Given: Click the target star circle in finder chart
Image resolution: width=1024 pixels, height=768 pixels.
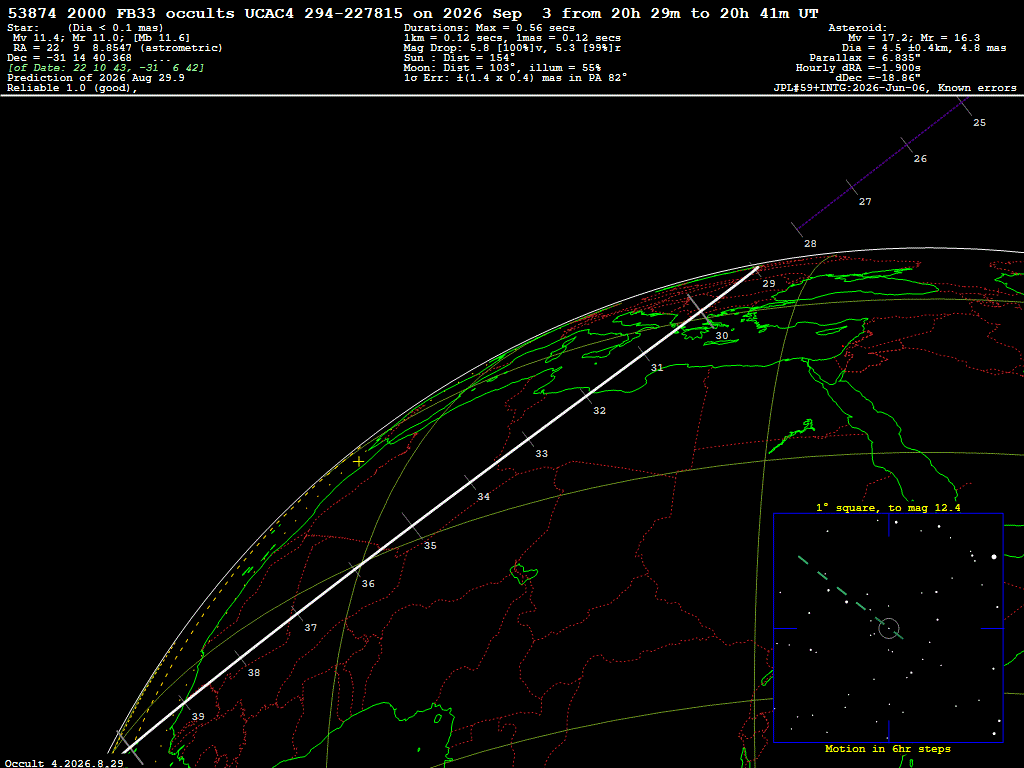Looking at the screenshot, I should tap(889, 628).
